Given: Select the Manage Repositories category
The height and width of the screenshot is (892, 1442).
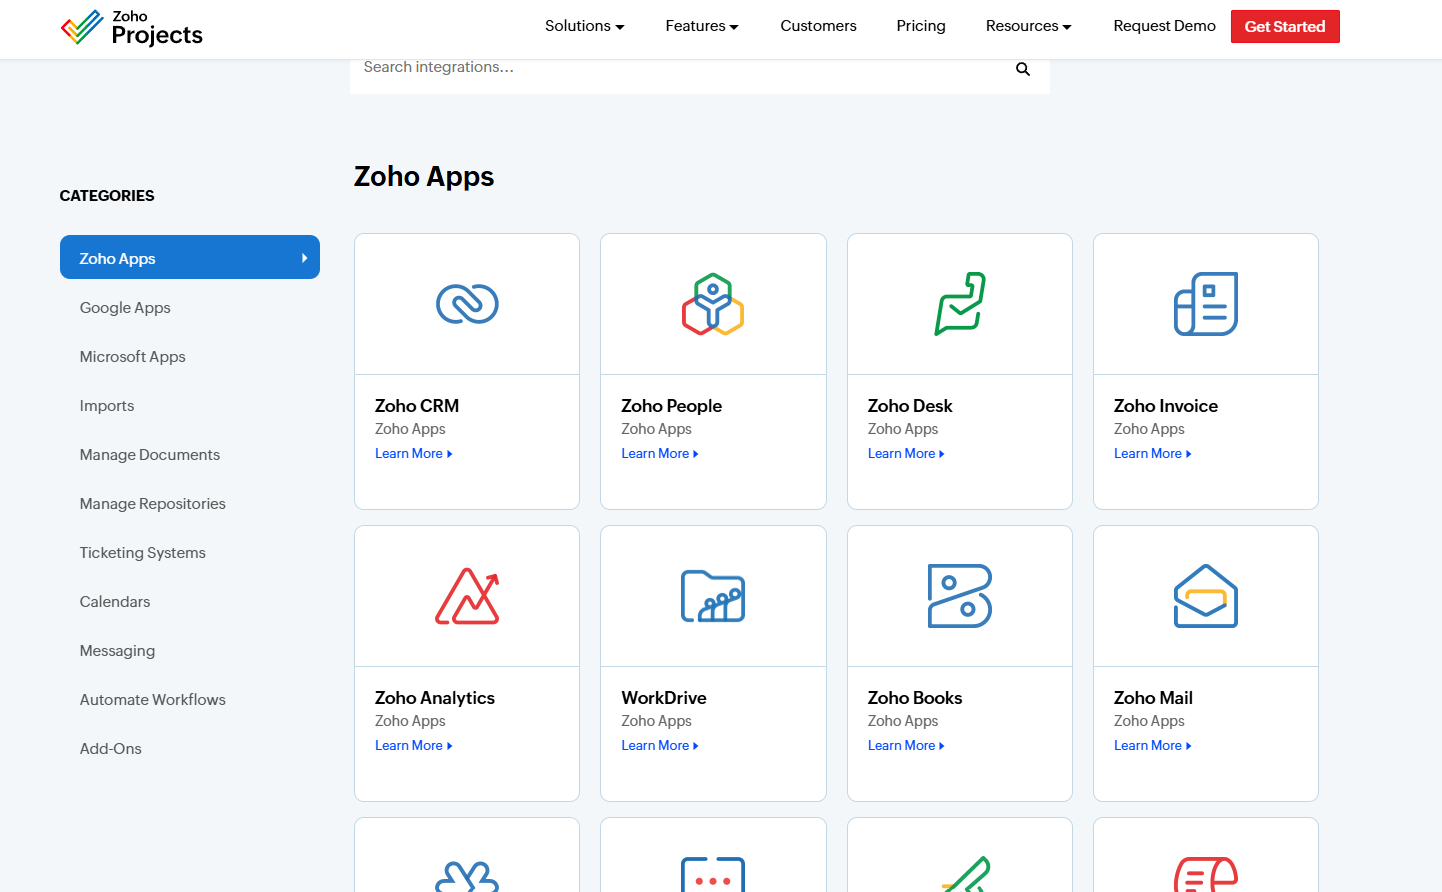Looking at the screenshot, I should click(153, 504).
